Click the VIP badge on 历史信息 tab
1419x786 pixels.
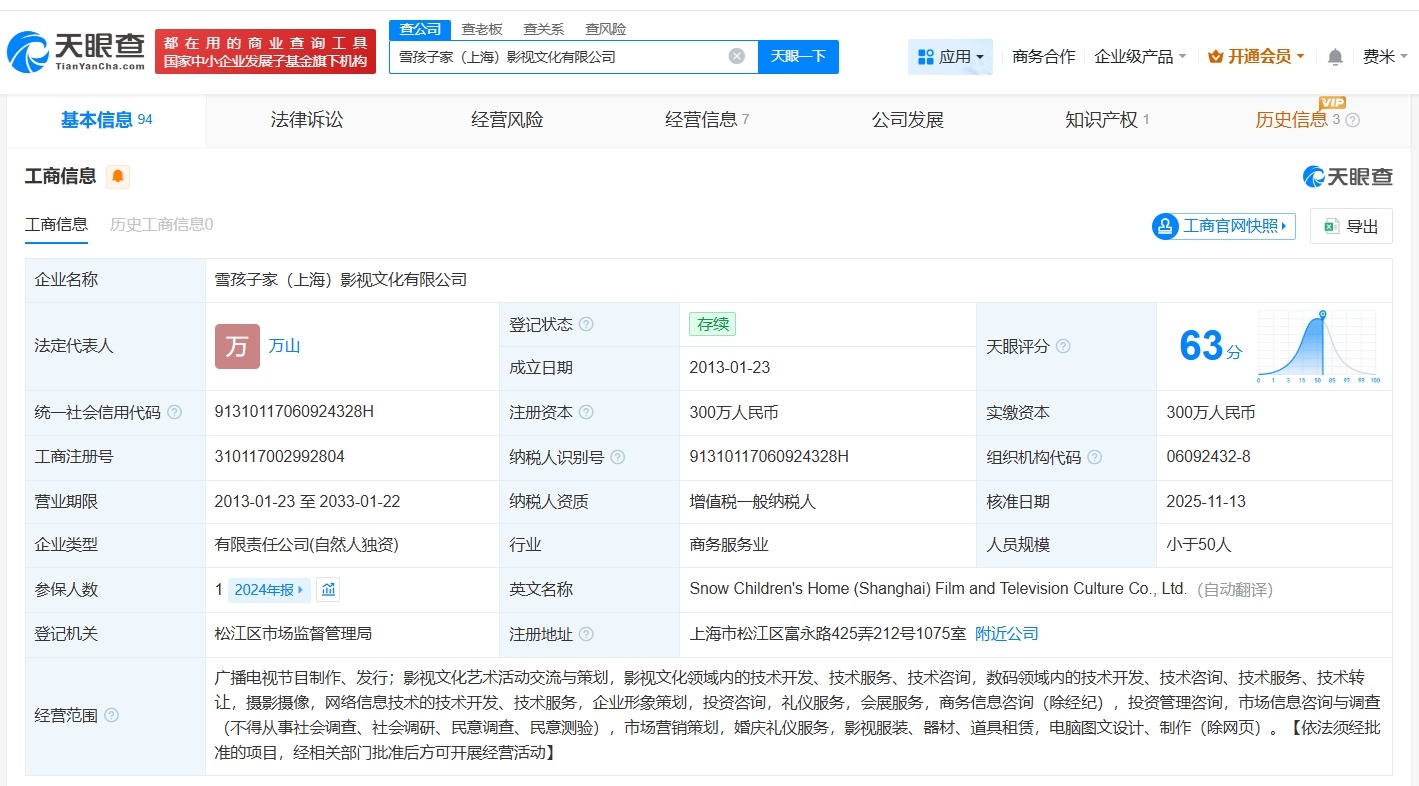1332,104
